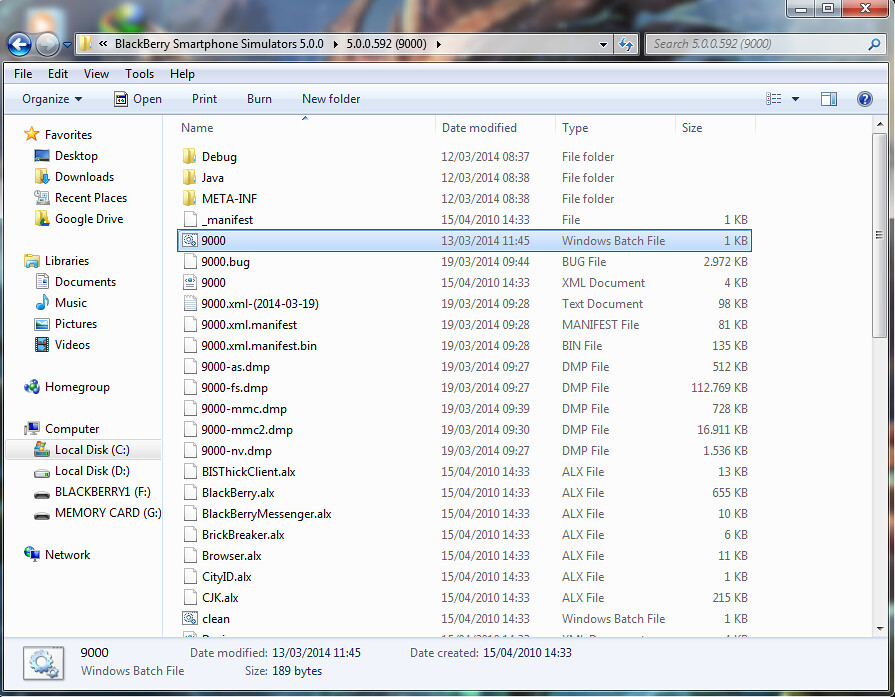
Task: Click the Change your view icon
Action: [773, 99]
